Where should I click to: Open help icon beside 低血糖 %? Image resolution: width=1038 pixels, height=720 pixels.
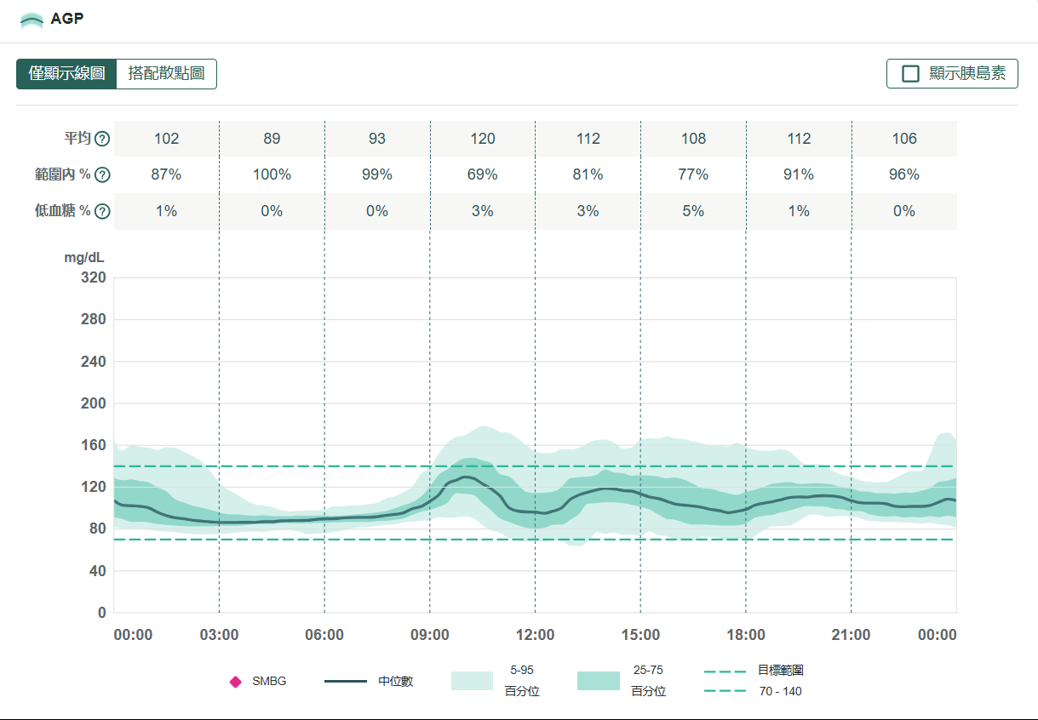[102, 211]
